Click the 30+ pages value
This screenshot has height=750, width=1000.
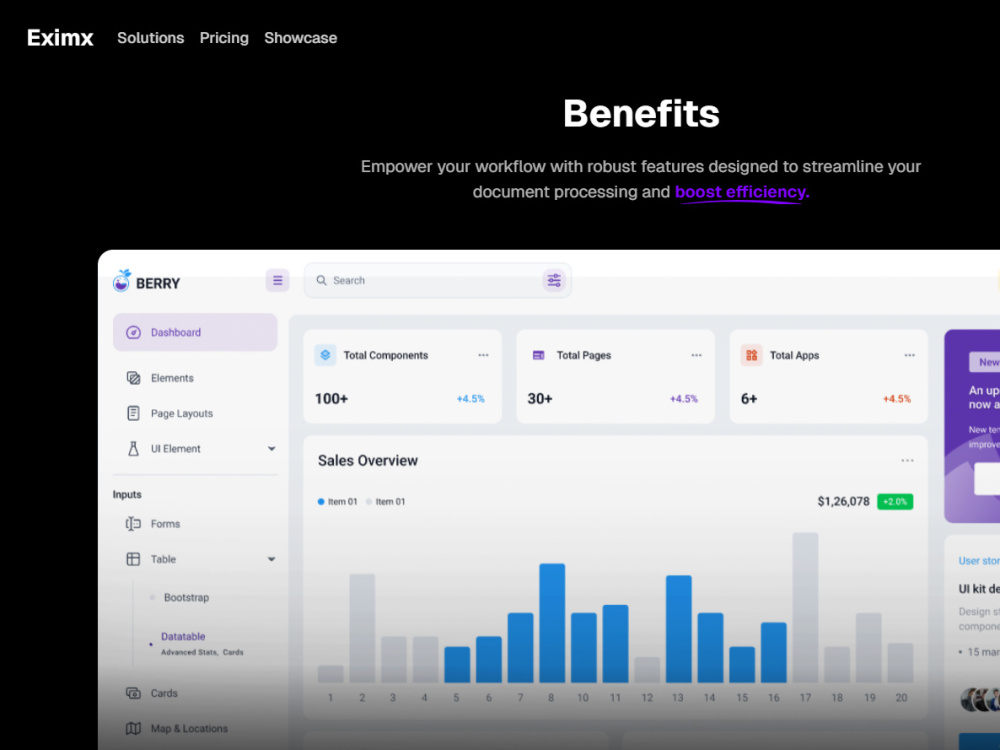click(540, 399)
